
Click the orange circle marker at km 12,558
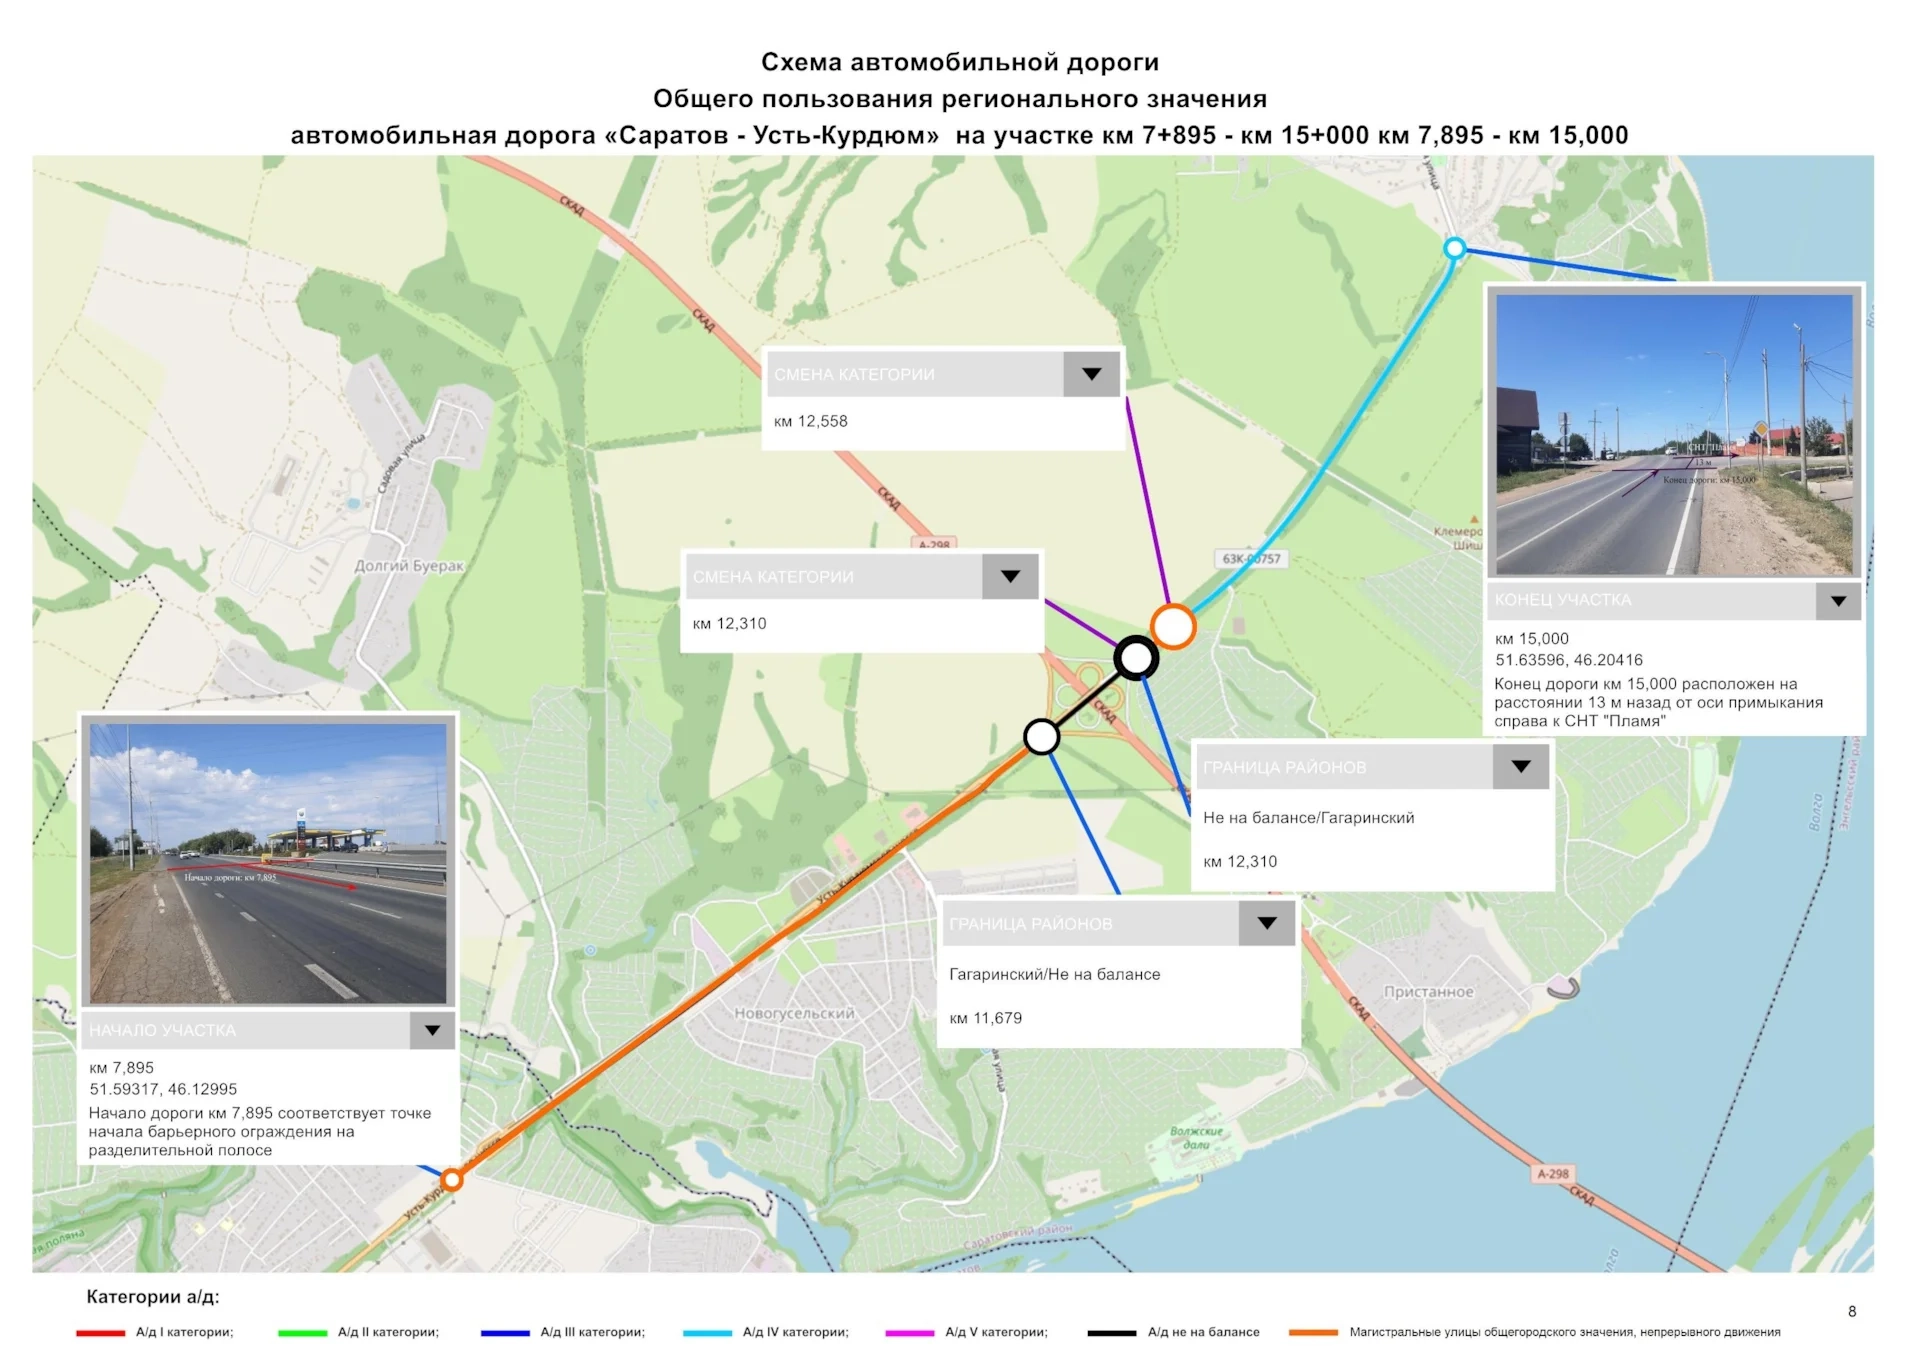1173,627
